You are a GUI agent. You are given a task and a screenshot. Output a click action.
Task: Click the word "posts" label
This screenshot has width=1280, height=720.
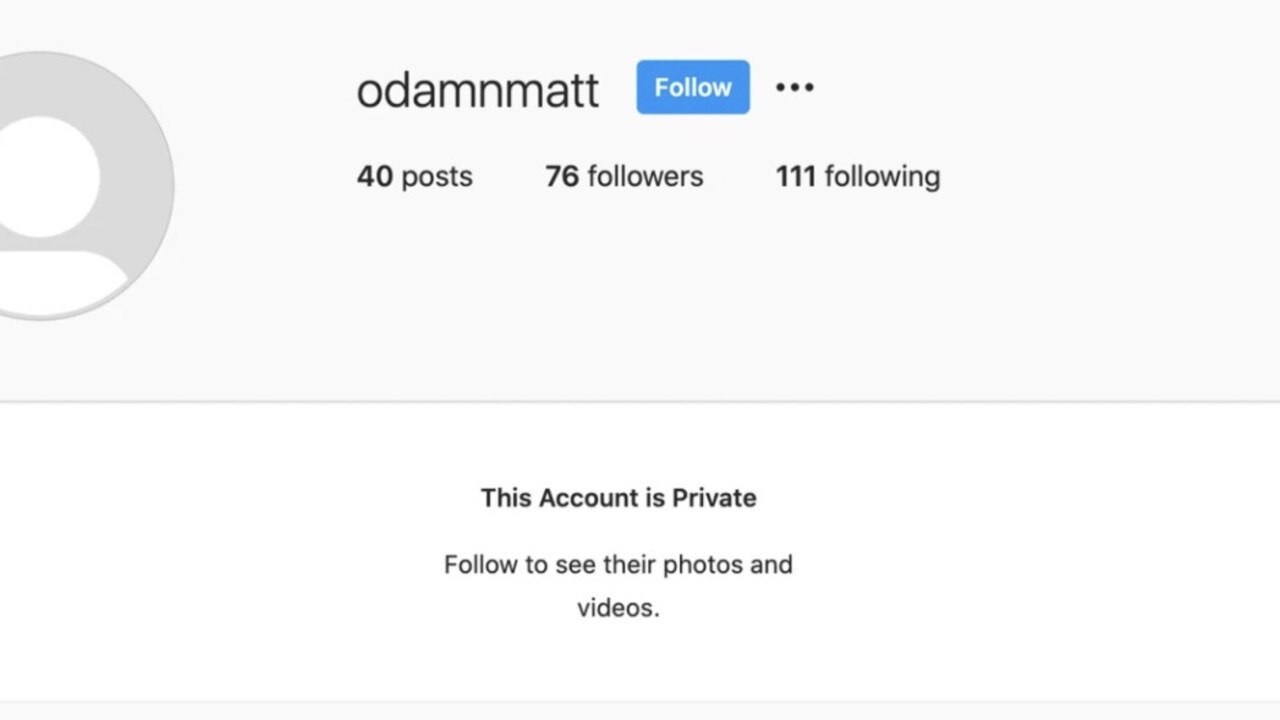[x=437, y=178]
